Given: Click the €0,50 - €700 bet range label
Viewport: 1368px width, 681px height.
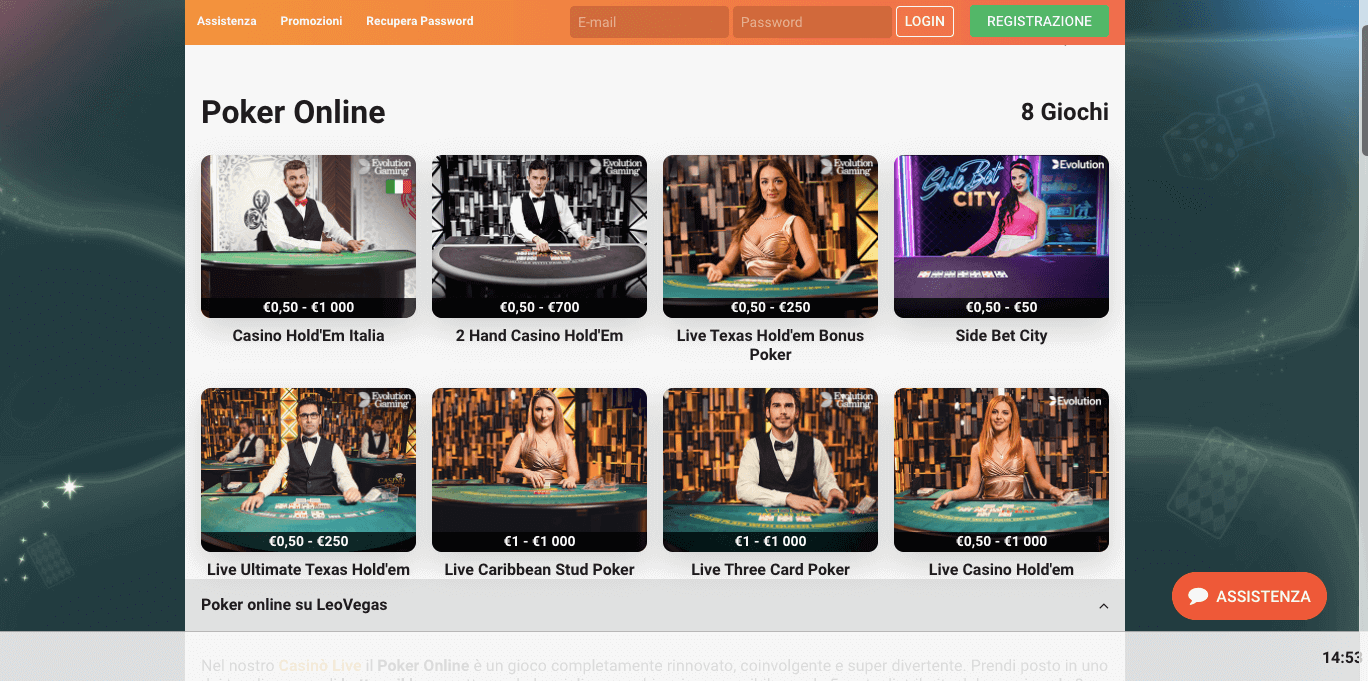Looking at the screenshot, I should coord(539,307).
